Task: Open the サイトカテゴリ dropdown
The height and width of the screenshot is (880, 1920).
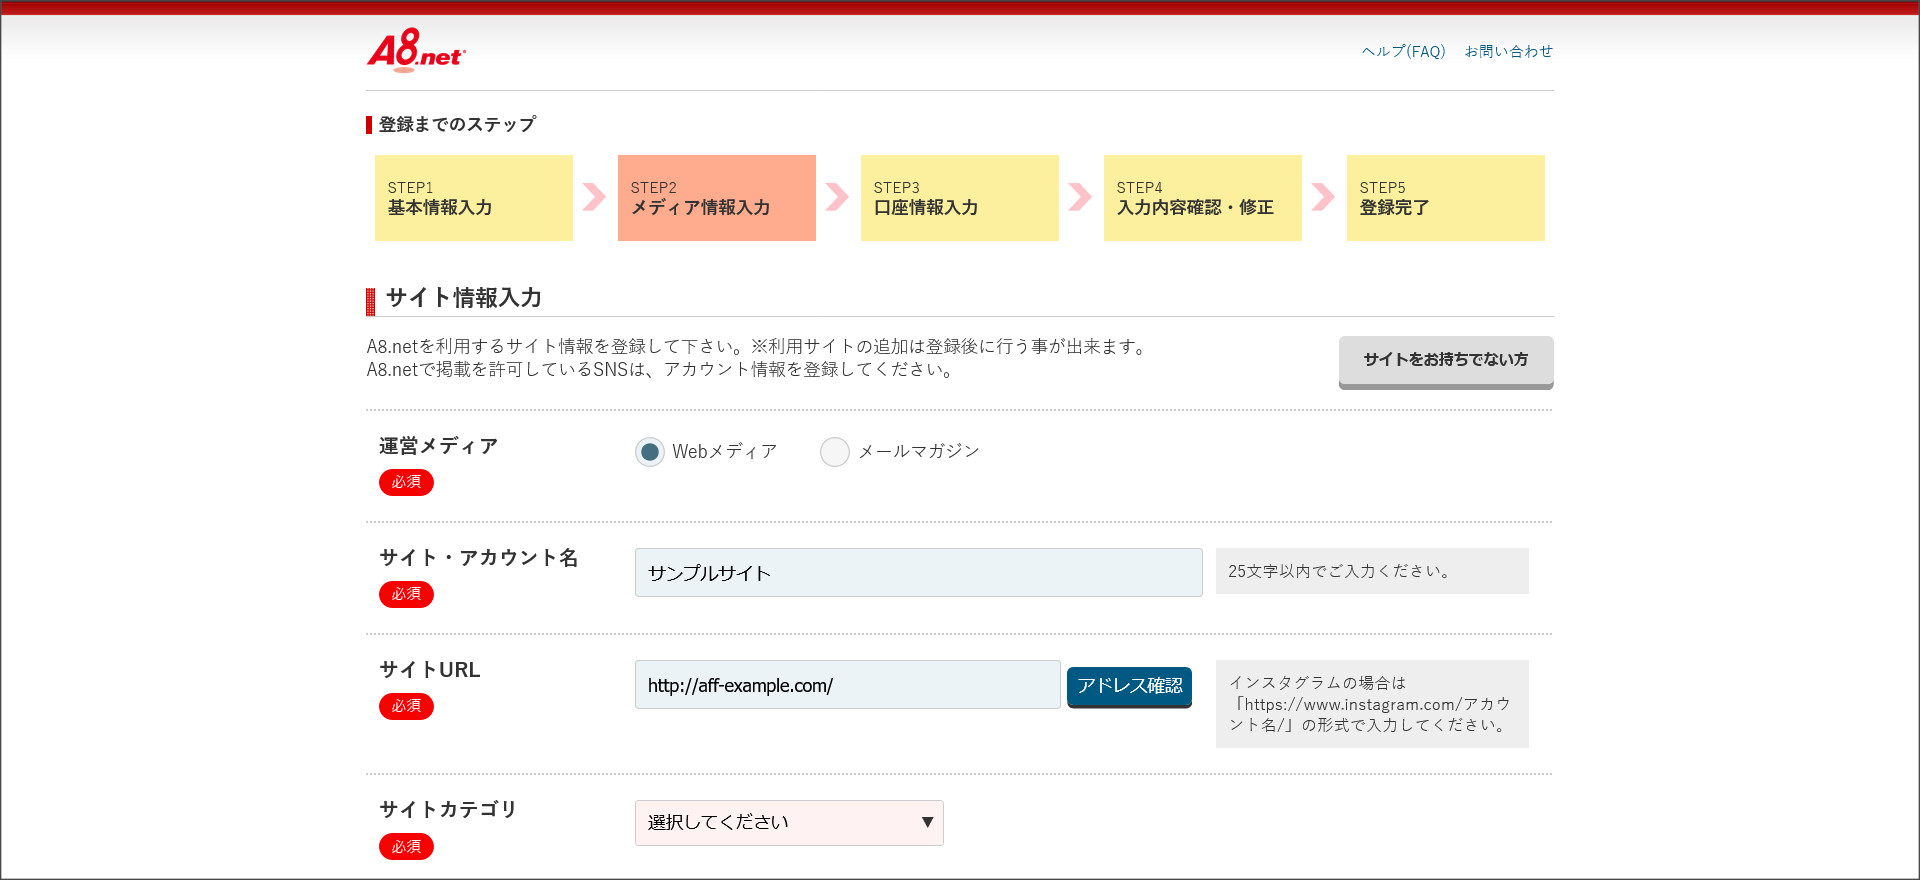Action: coord(789,823)
